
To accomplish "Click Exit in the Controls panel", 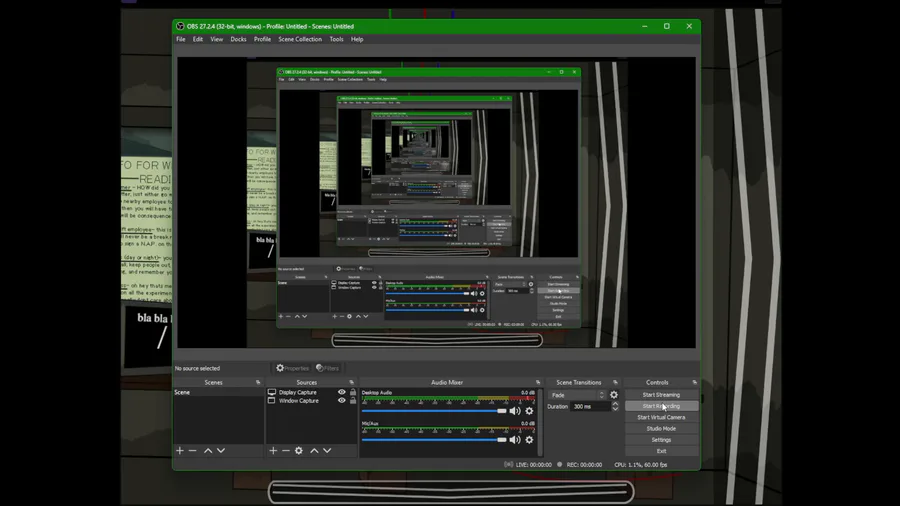I will (661, 451).
